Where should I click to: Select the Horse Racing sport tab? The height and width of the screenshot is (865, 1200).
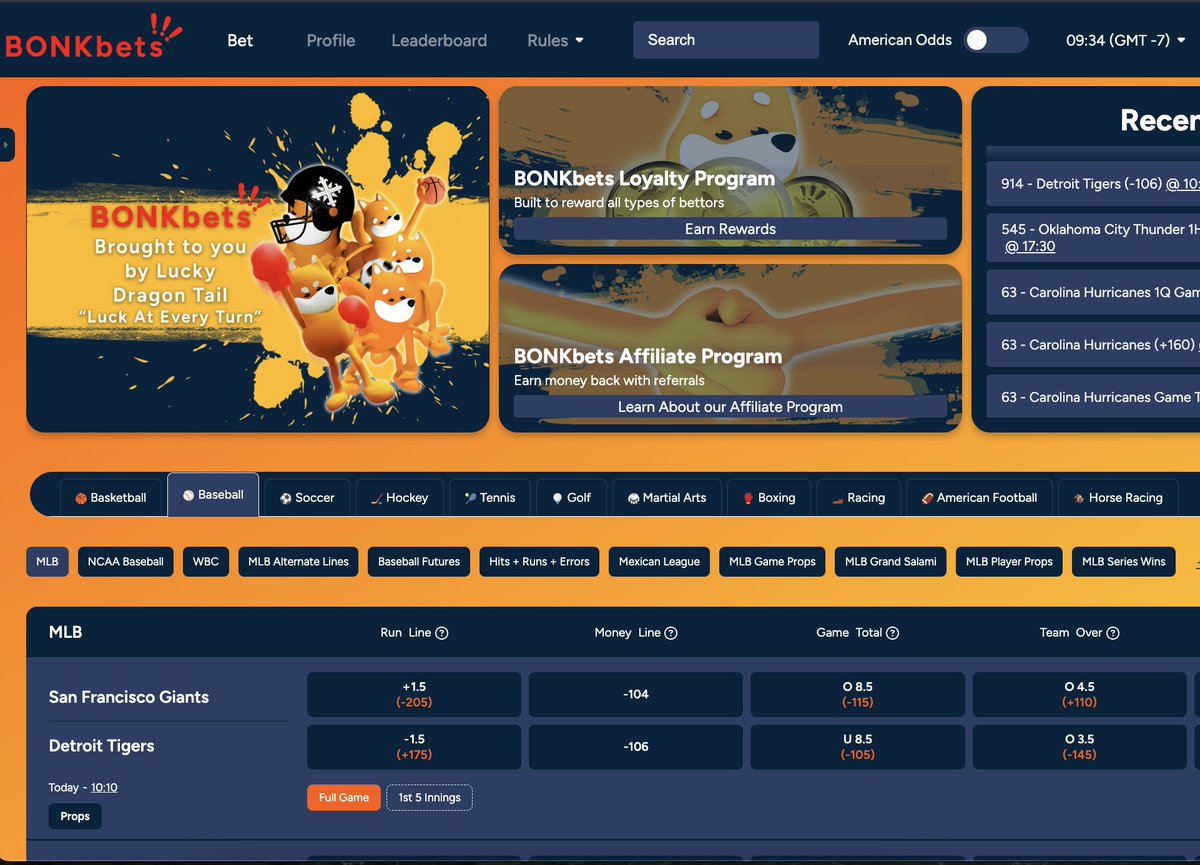1118,497
